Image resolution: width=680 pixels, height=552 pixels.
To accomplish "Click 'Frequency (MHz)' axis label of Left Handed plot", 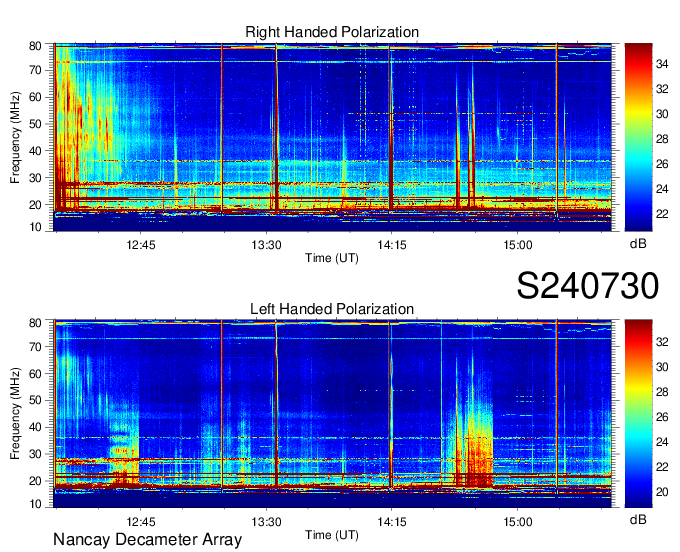I will click(x=15, y=414).
